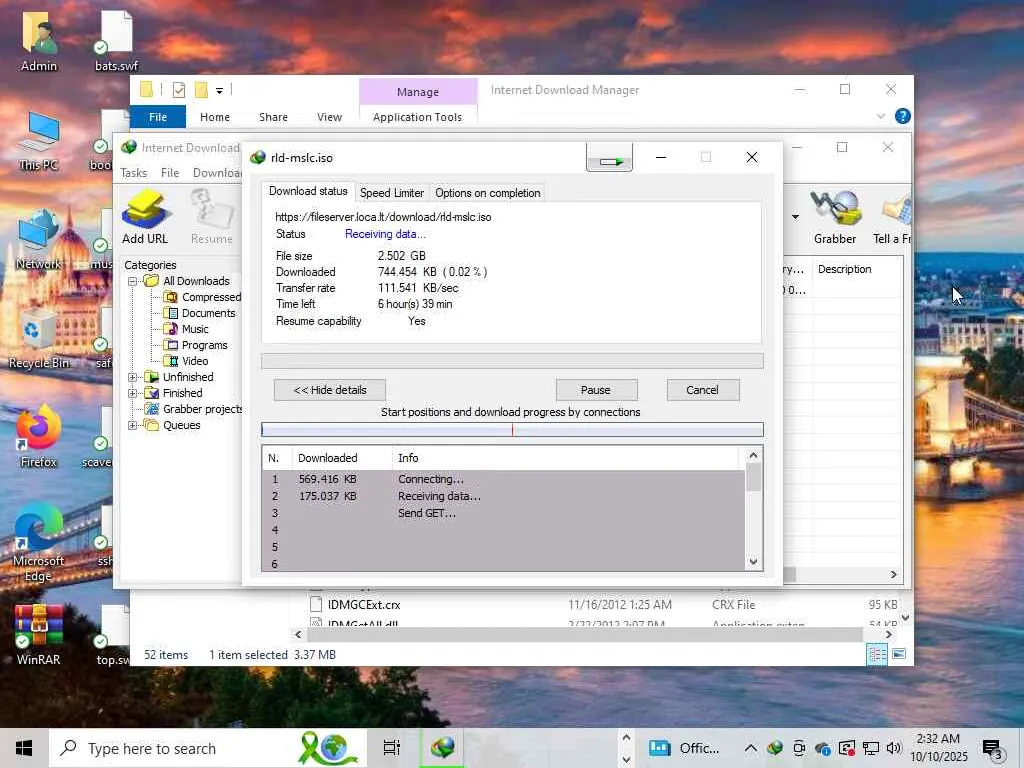This screenshot has height=768, width=1024.
Task: Click the overall download progress bar
Action: 512,361
